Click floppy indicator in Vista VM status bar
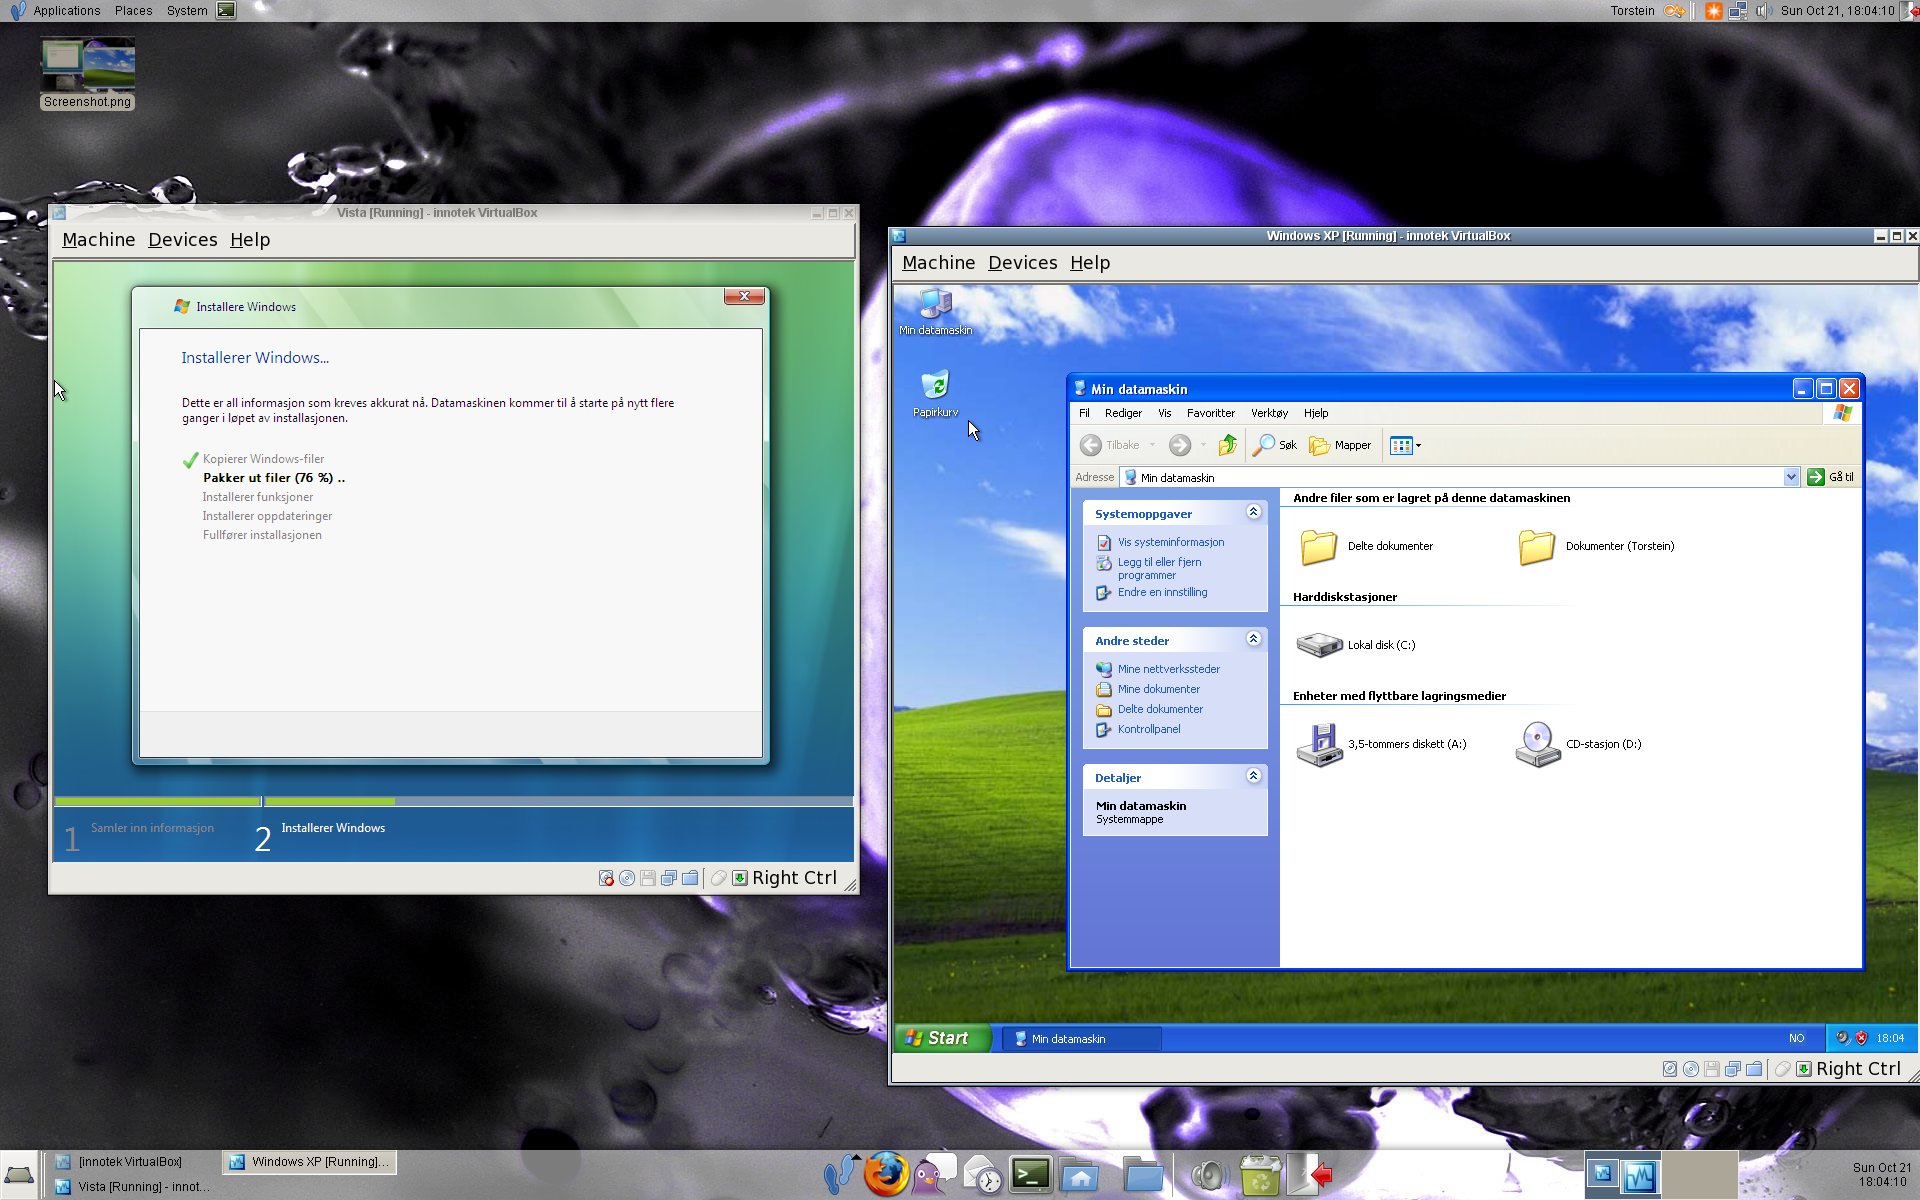 tap(648, 878)
